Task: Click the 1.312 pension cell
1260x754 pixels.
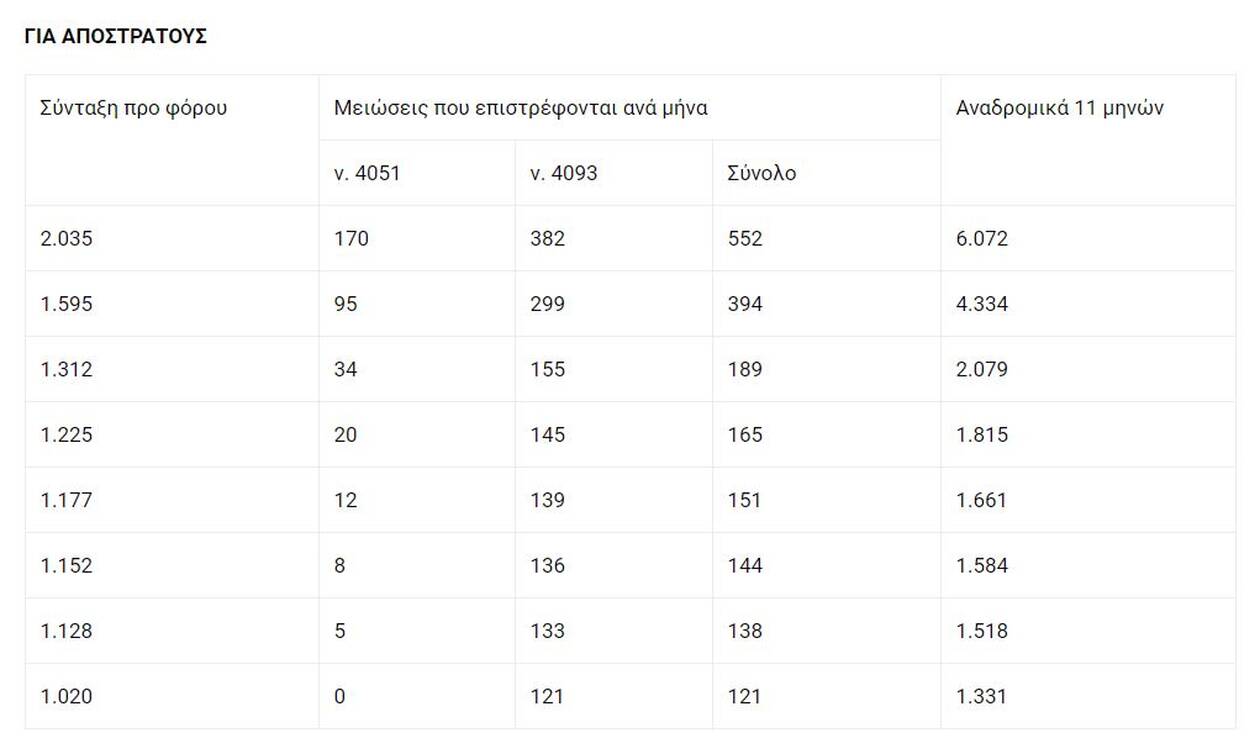Action: [67, 370]
